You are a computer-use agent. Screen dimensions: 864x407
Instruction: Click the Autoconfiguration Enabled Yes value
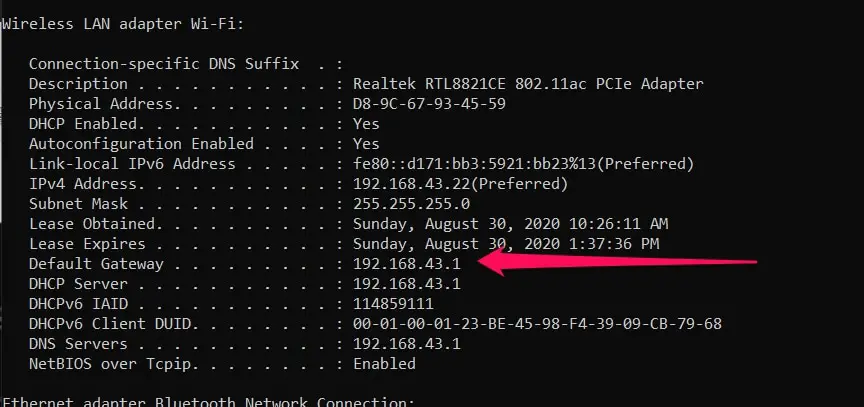pyautogui.click(x=366, y=144)
